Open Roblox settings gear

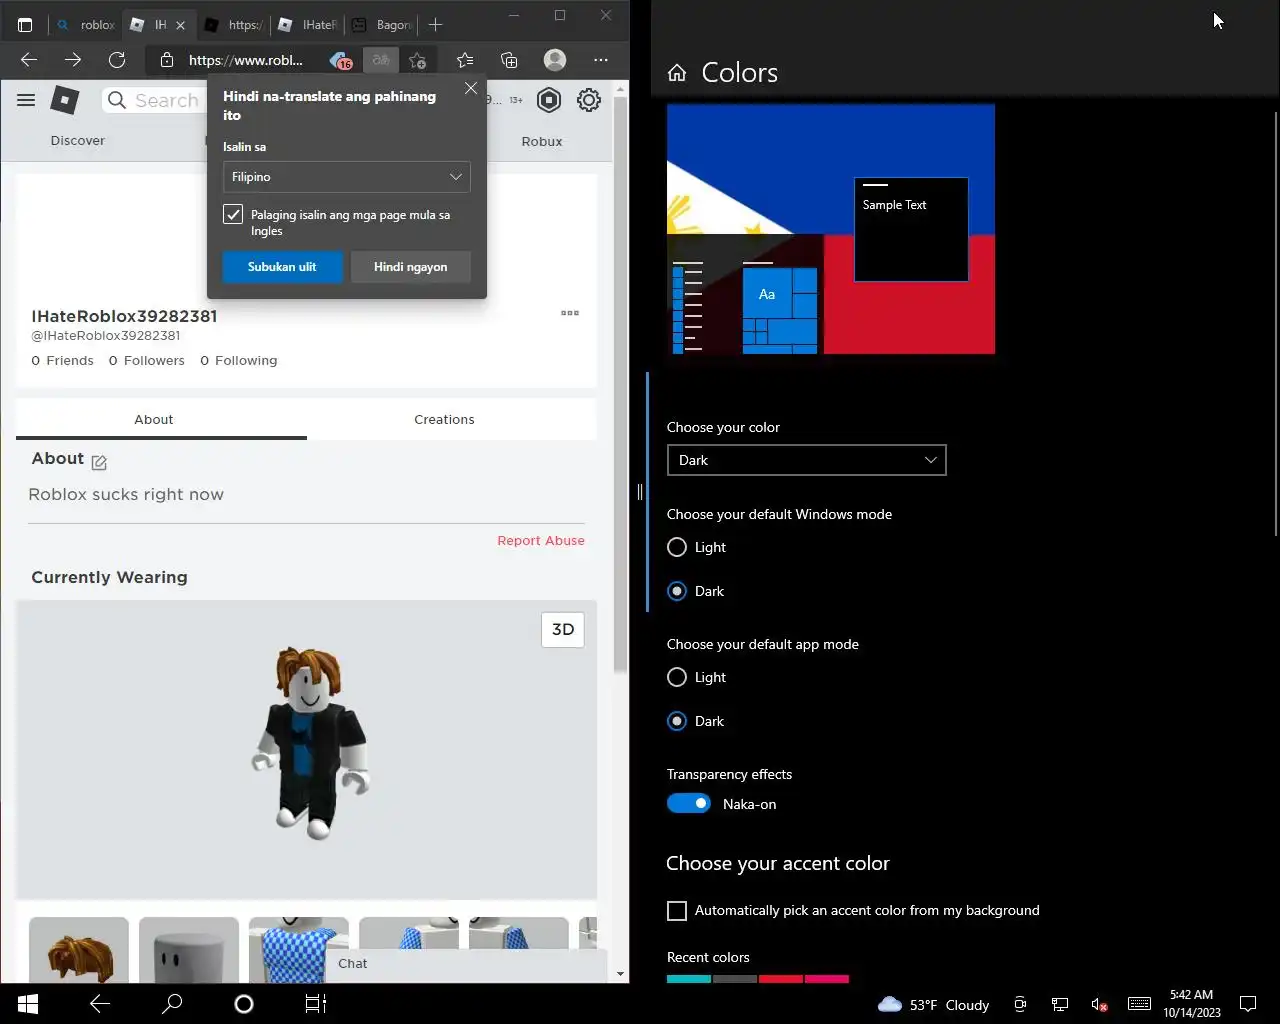[589, 100]
